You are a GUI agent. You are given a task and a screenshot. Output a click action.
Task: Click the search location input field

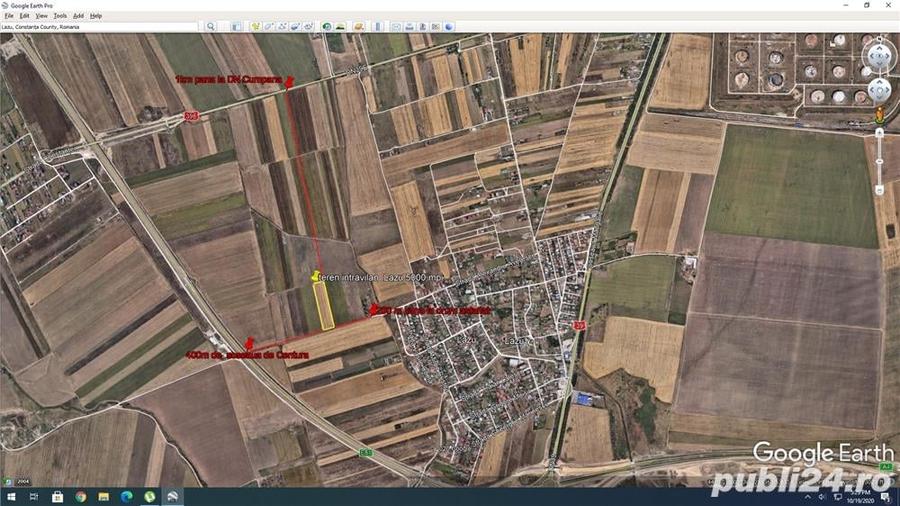pyautogui.click(x=100, y=27)
